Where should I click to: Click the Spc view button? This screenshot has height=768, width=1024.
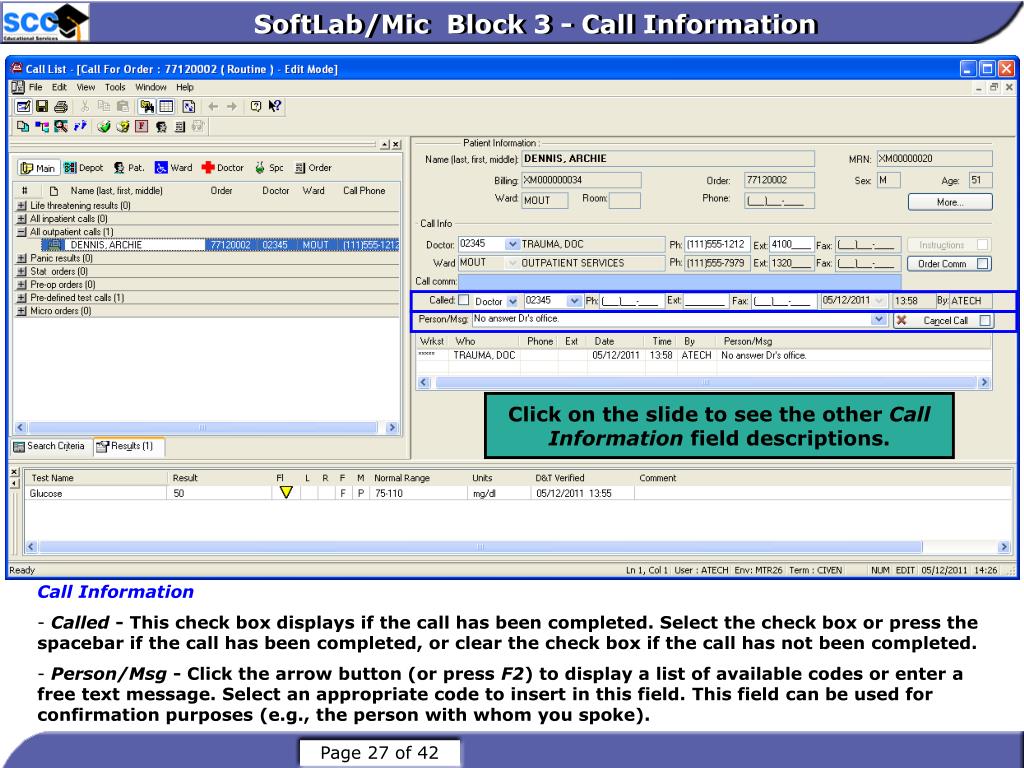[270, 168]
